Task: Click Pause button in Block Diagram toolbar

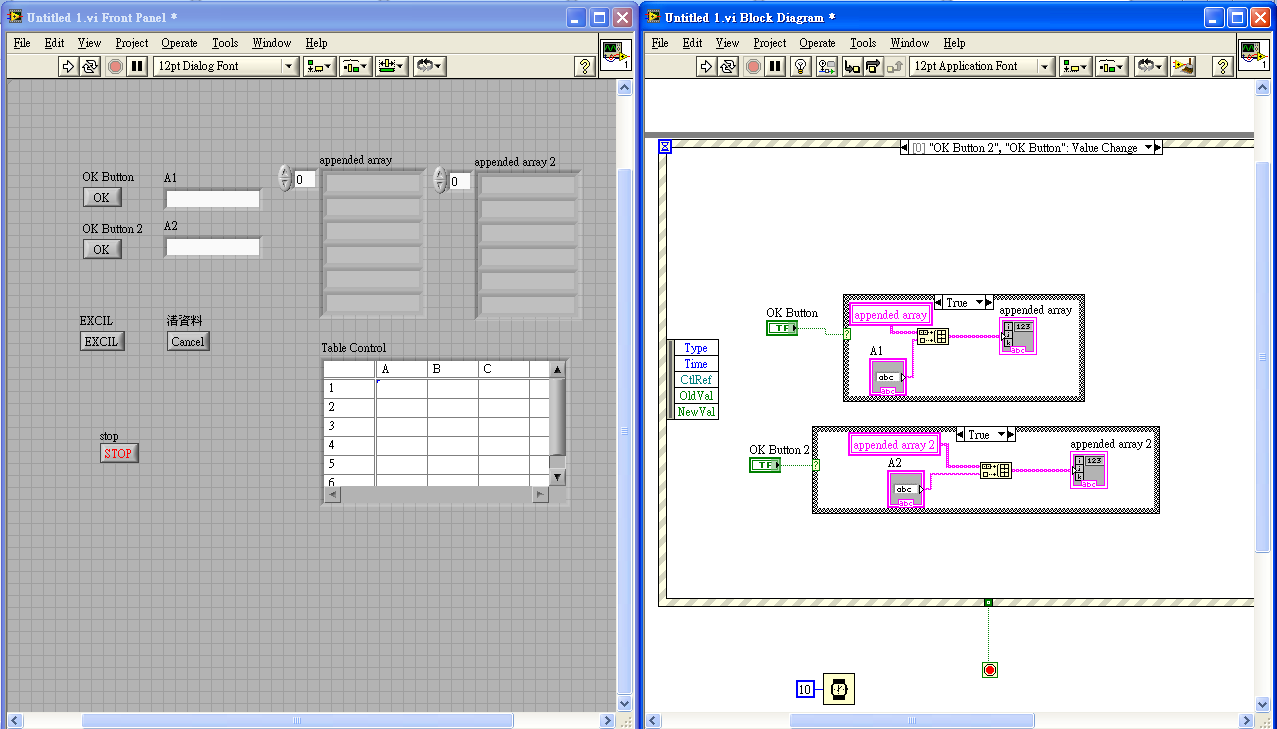Action: [x=775, y=66]
